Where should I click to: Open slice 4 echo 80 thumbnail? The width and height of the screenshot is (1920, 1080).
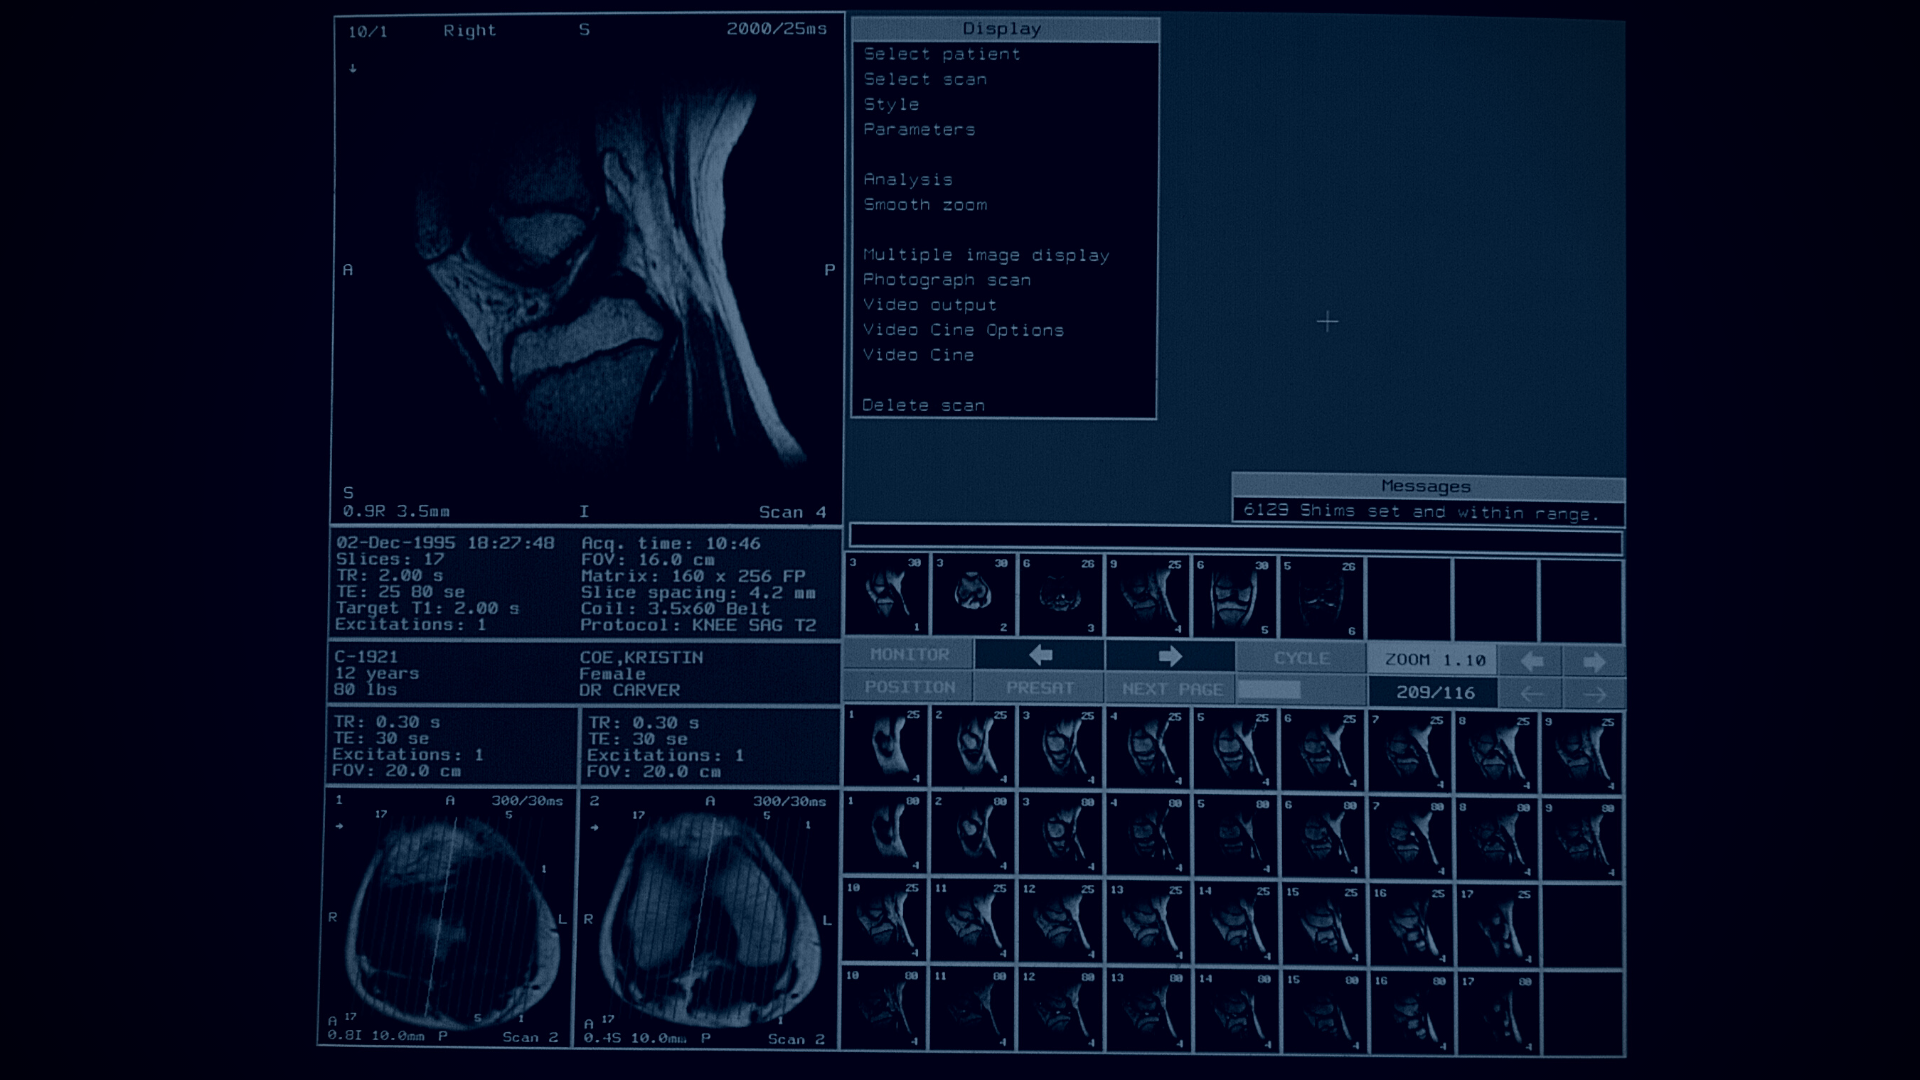pyautogui.click(x=1147, y=836)
